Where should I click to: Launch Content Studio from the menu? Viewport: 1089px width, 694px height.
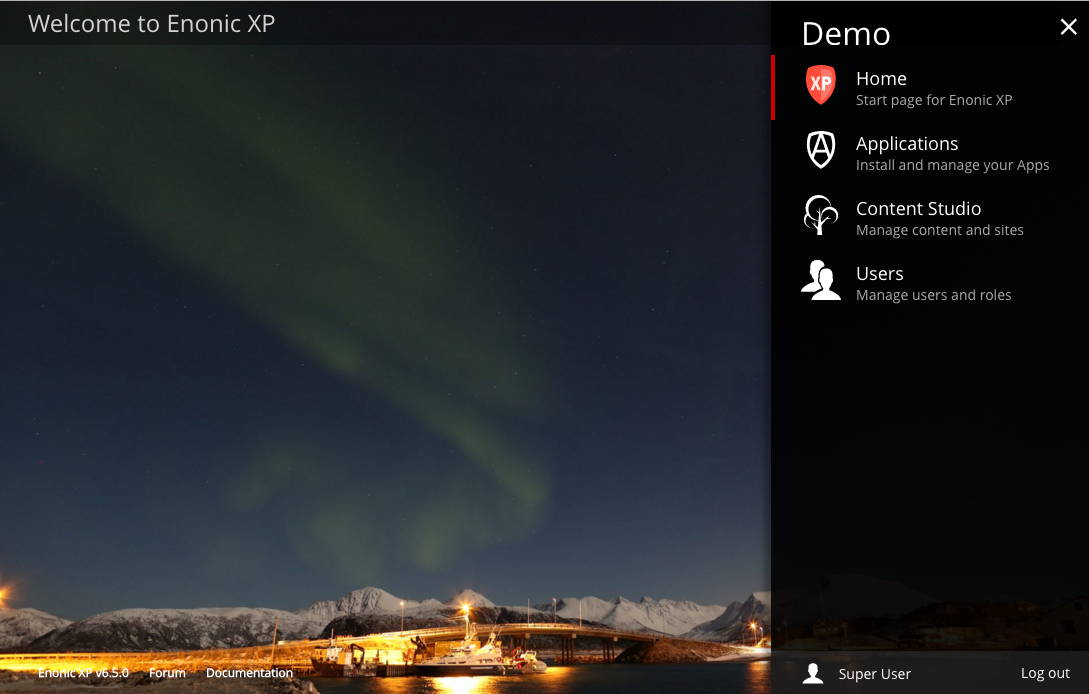[930, 217]
